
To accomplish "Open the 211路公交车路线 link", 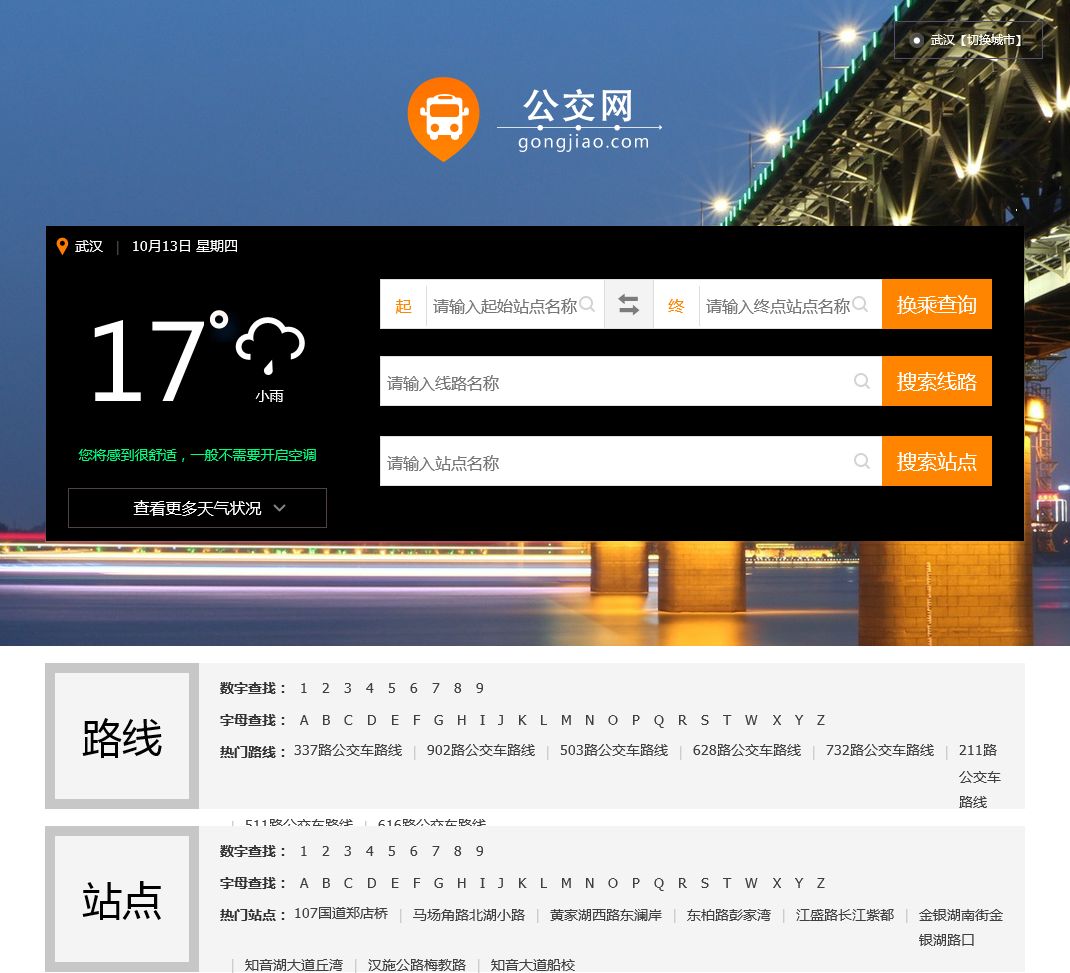I will pyautogui.click(x=979, y=776).
